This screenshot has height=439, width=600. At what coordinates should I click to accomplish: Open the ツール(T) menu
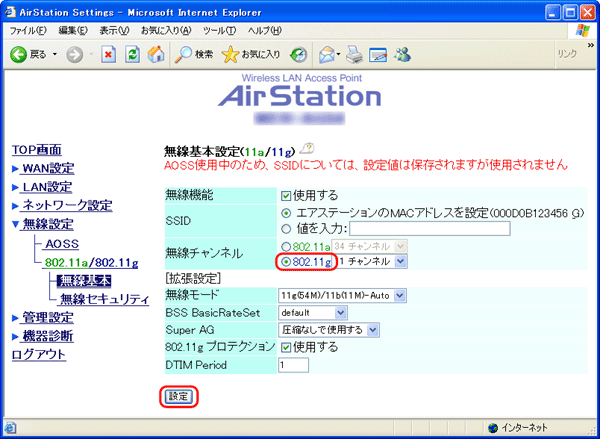219,31
